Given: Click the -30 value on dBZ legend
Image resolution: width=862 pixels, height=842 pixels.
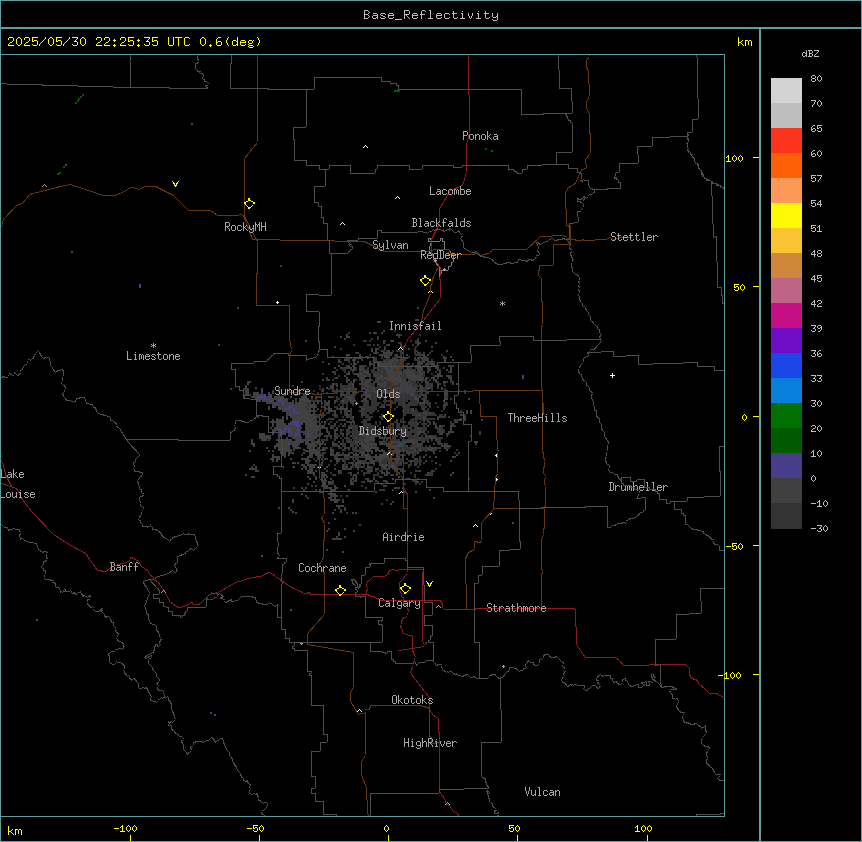Looking at the screenshot, I should (819, 529).
